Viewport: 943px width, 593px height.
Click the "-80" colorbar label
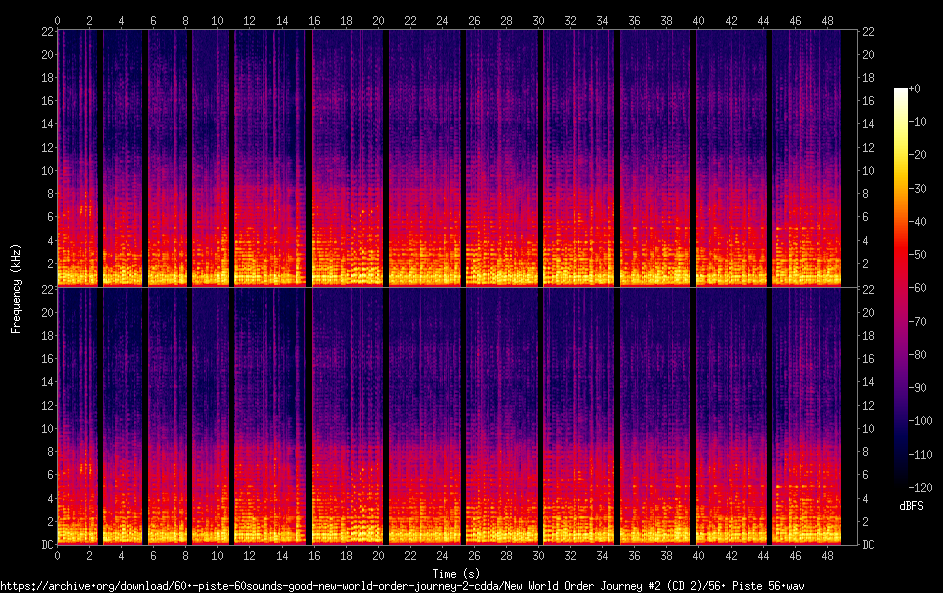[x=917, y=355]
